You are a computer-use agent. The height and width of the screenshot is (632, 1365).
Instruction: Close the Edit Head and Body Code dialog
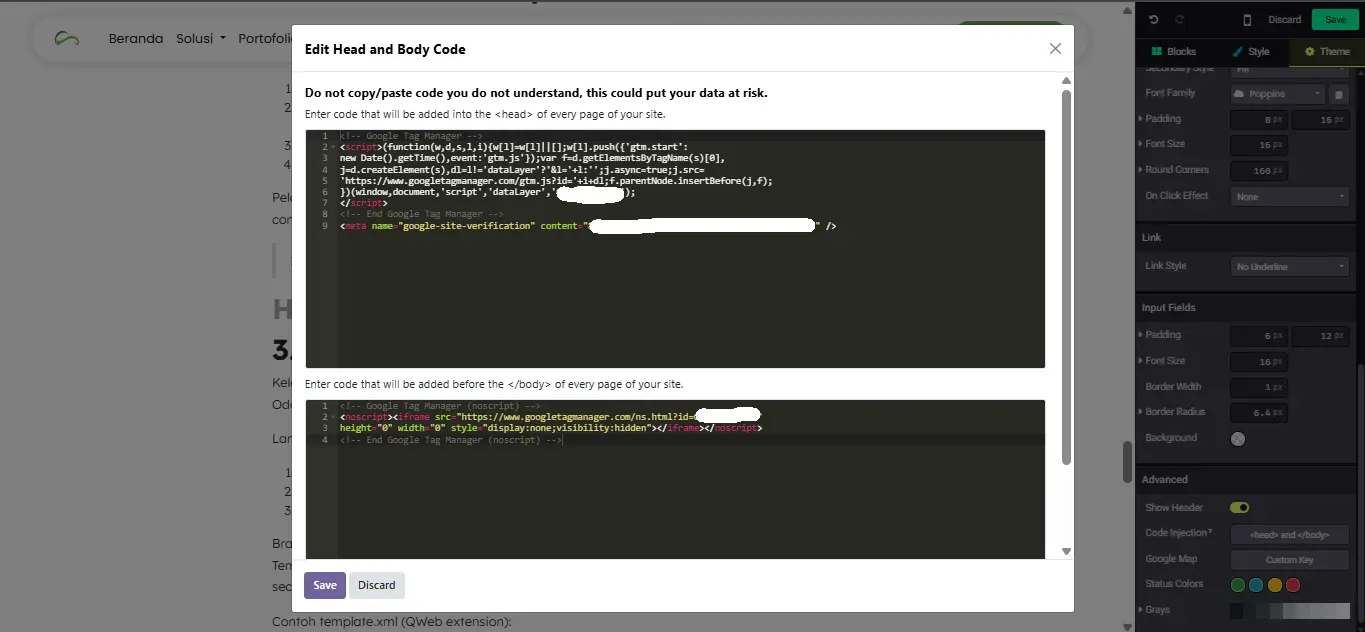tap(1055, 49)
